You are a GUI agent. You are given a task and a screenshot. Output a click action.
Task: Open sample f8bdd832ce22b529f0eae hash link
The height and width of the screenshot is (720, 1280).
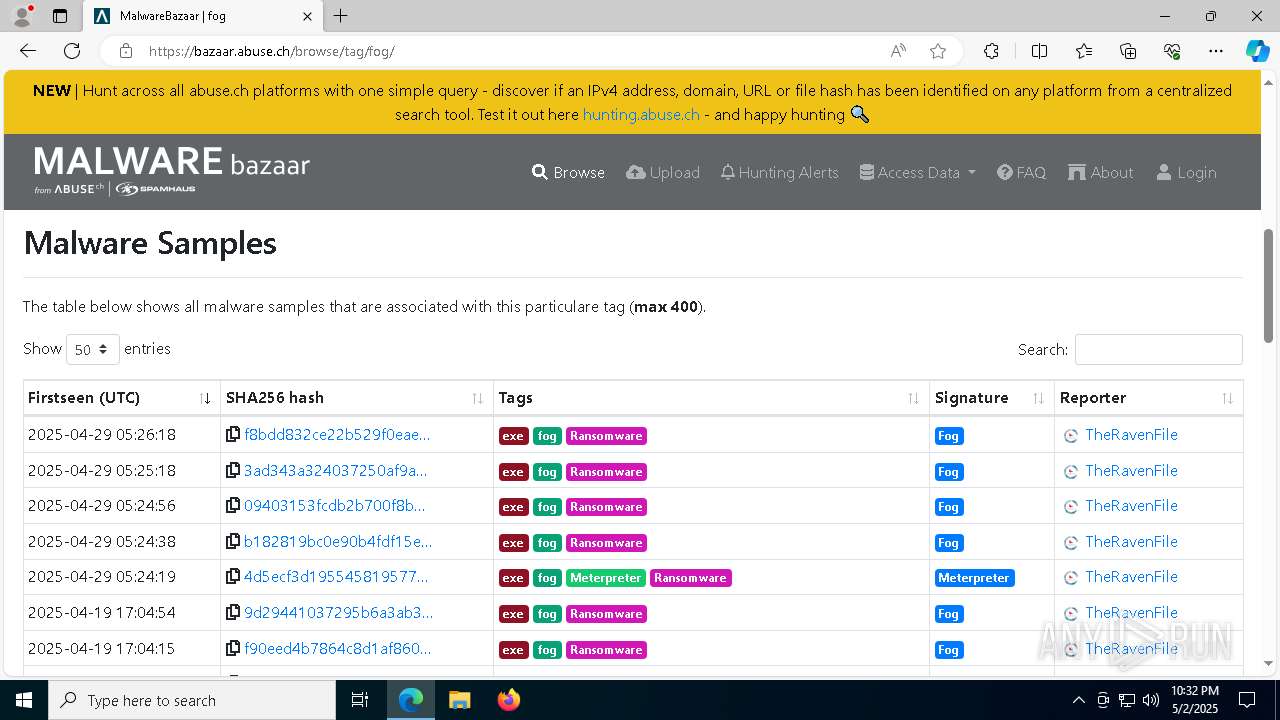(337, 435)
